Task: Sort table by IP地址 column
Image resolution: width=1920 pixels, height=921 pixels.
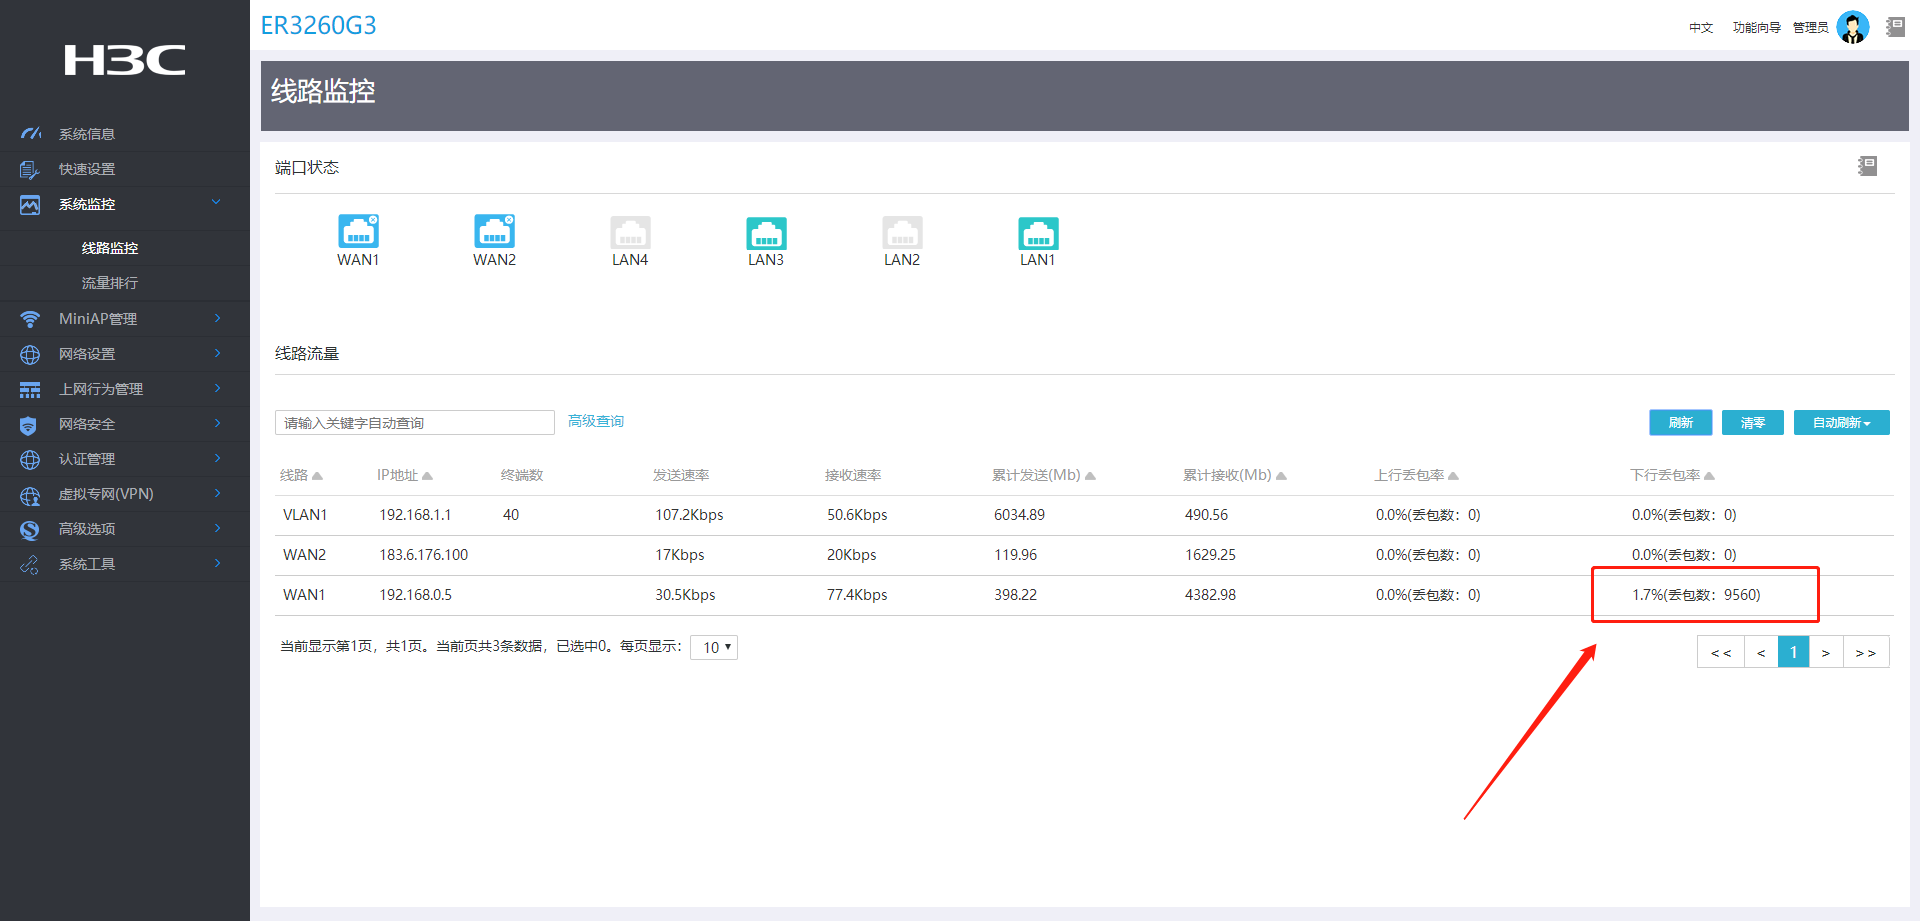Action: tap(405, 475)
